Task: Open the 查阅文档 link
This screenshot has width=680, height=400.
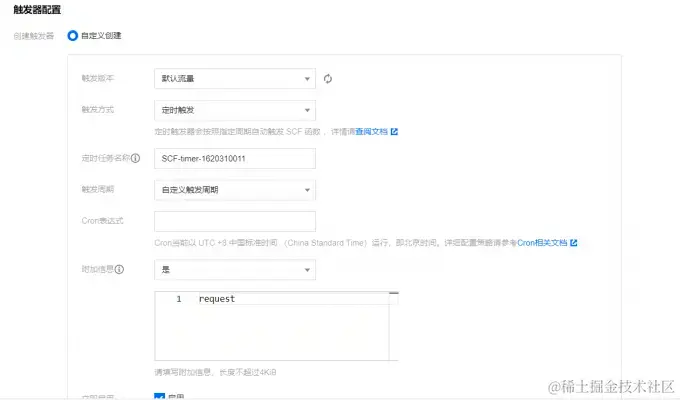Action: [371, 131]
